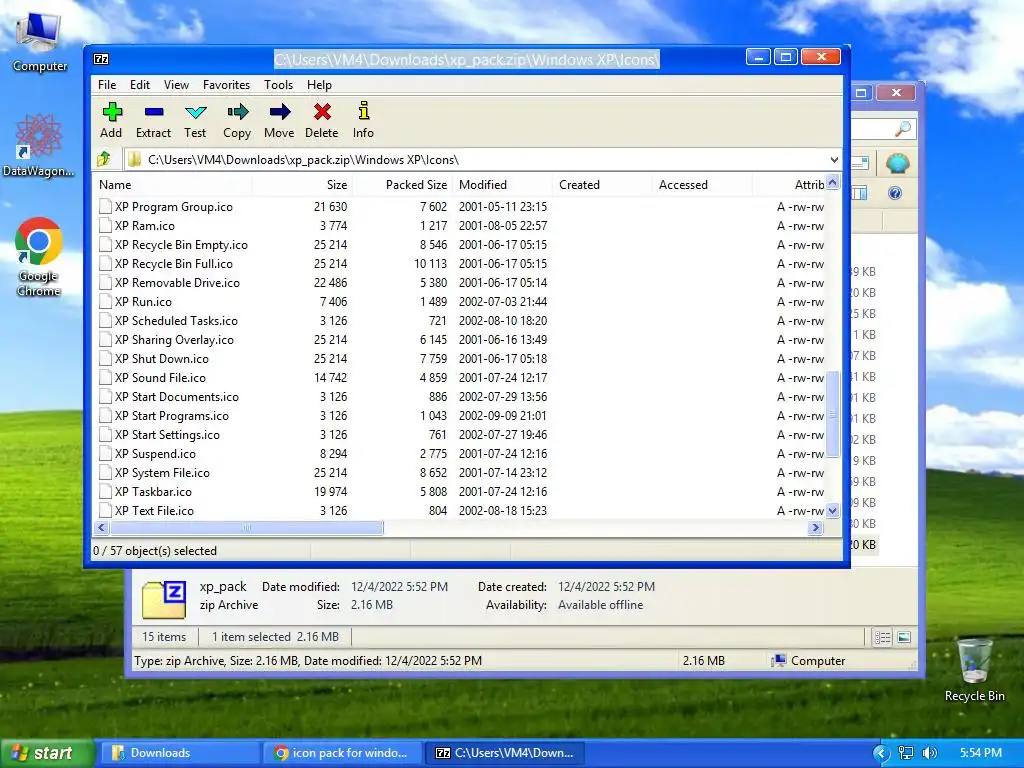
Task: Click the address path input field
Action: point(483,159)
